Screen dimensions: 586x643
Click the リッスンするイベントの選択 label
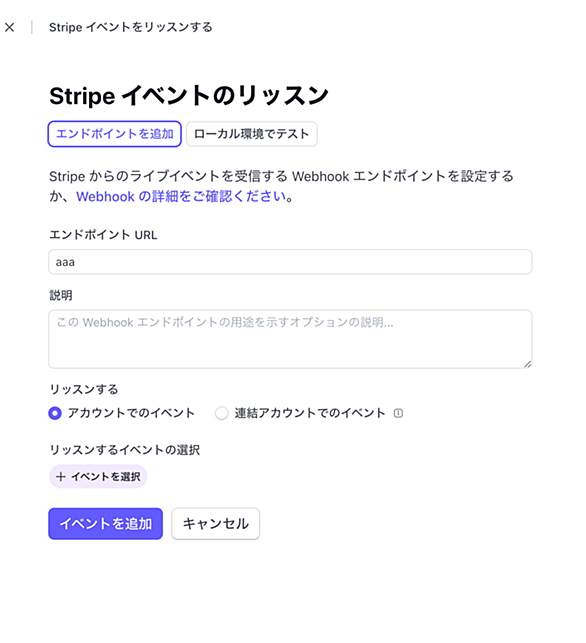point(125,450)
